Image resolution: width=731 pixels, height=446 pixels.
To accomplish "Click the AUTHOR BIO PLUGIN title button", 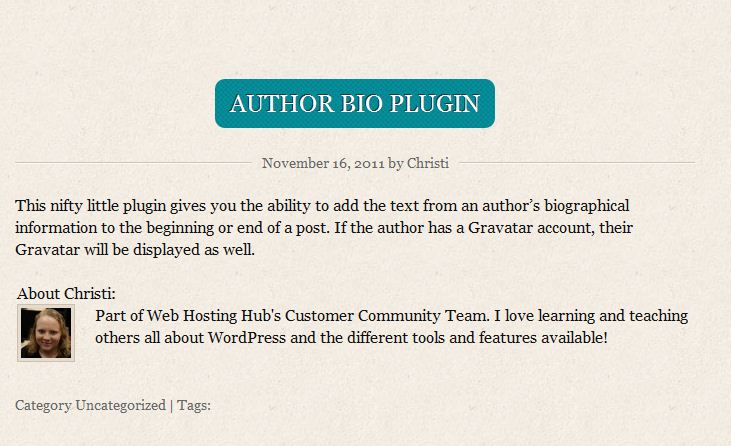I will (354, 103).
